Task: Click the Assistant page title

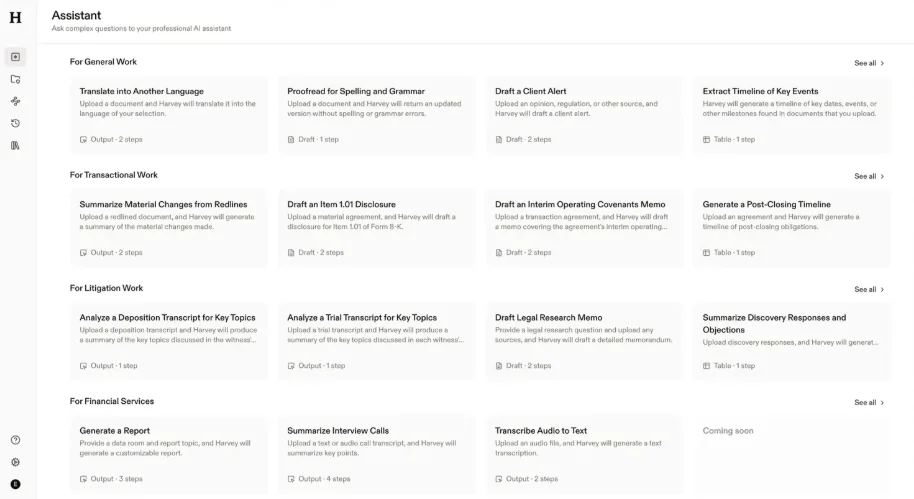Action: click(x=76, y=16)
